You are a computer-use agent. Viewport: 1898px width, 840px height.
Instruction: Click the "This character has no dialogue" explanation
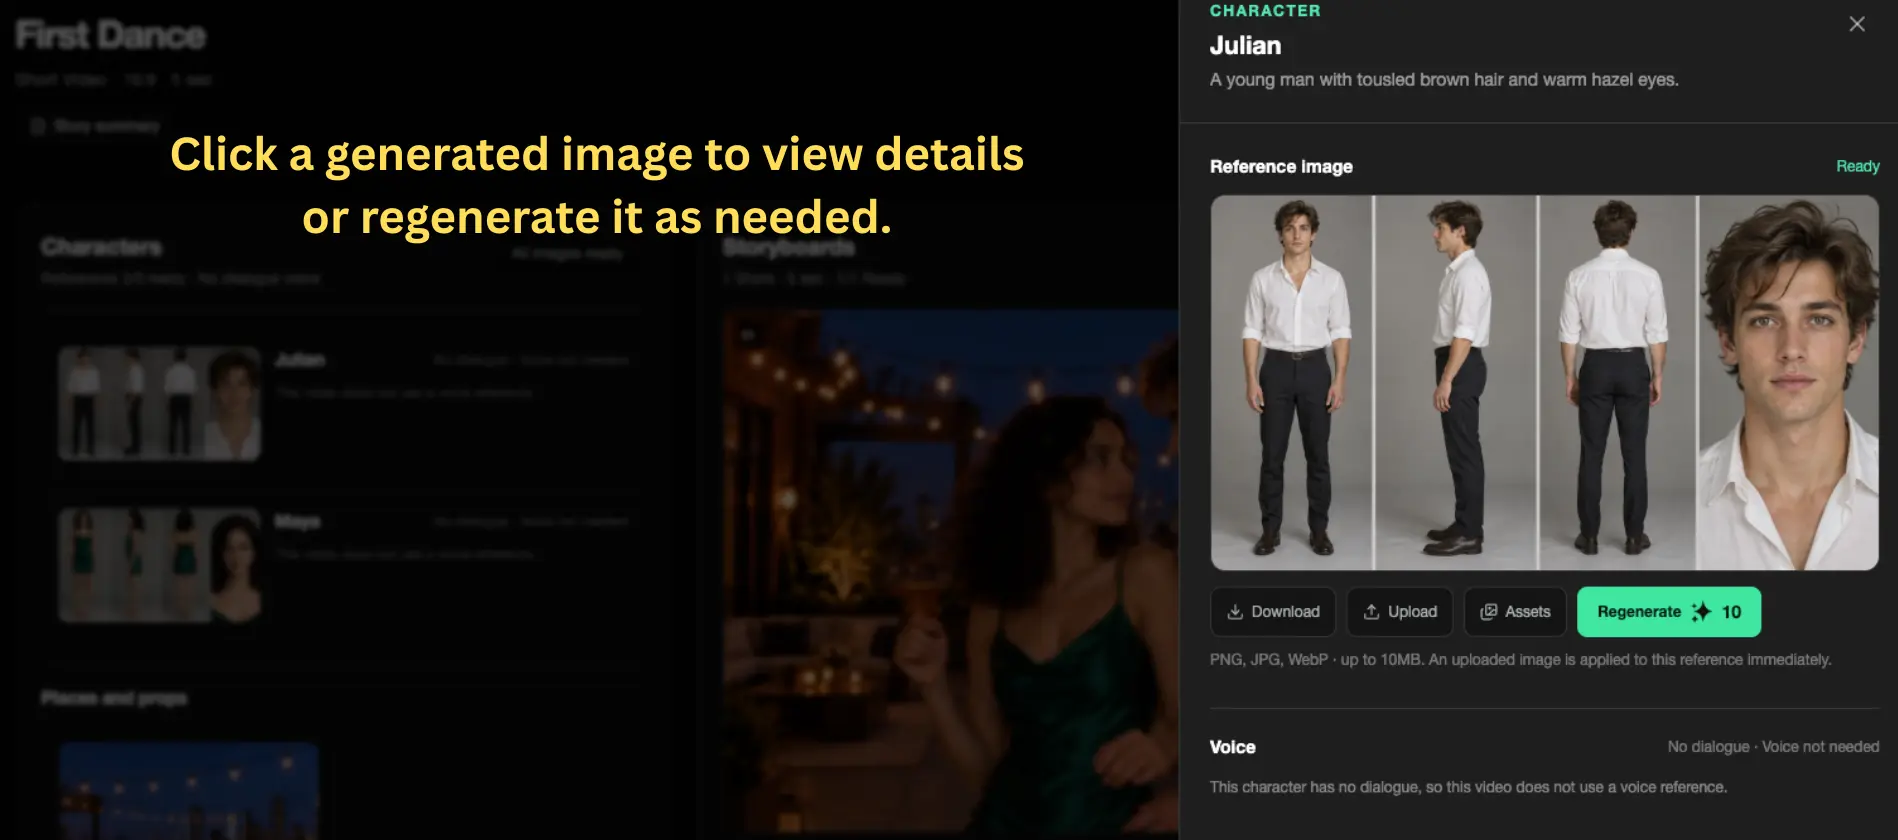[x=1468, y=787]
